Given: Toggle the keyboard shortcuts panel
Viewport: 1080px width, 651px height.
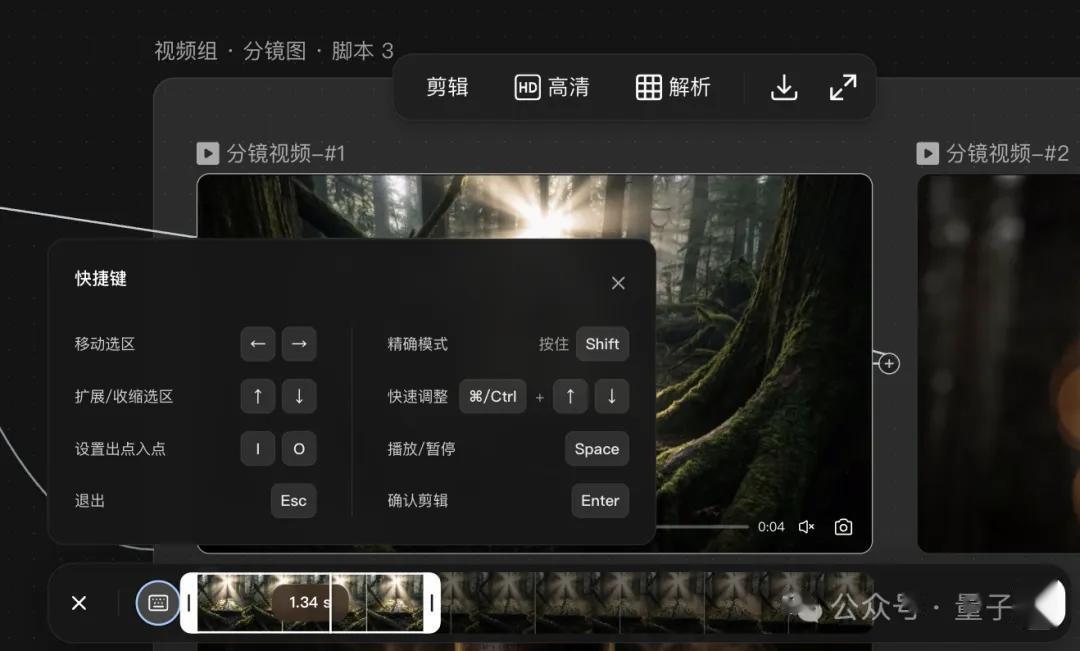Looking at the screenshot, I should point(157,603).
